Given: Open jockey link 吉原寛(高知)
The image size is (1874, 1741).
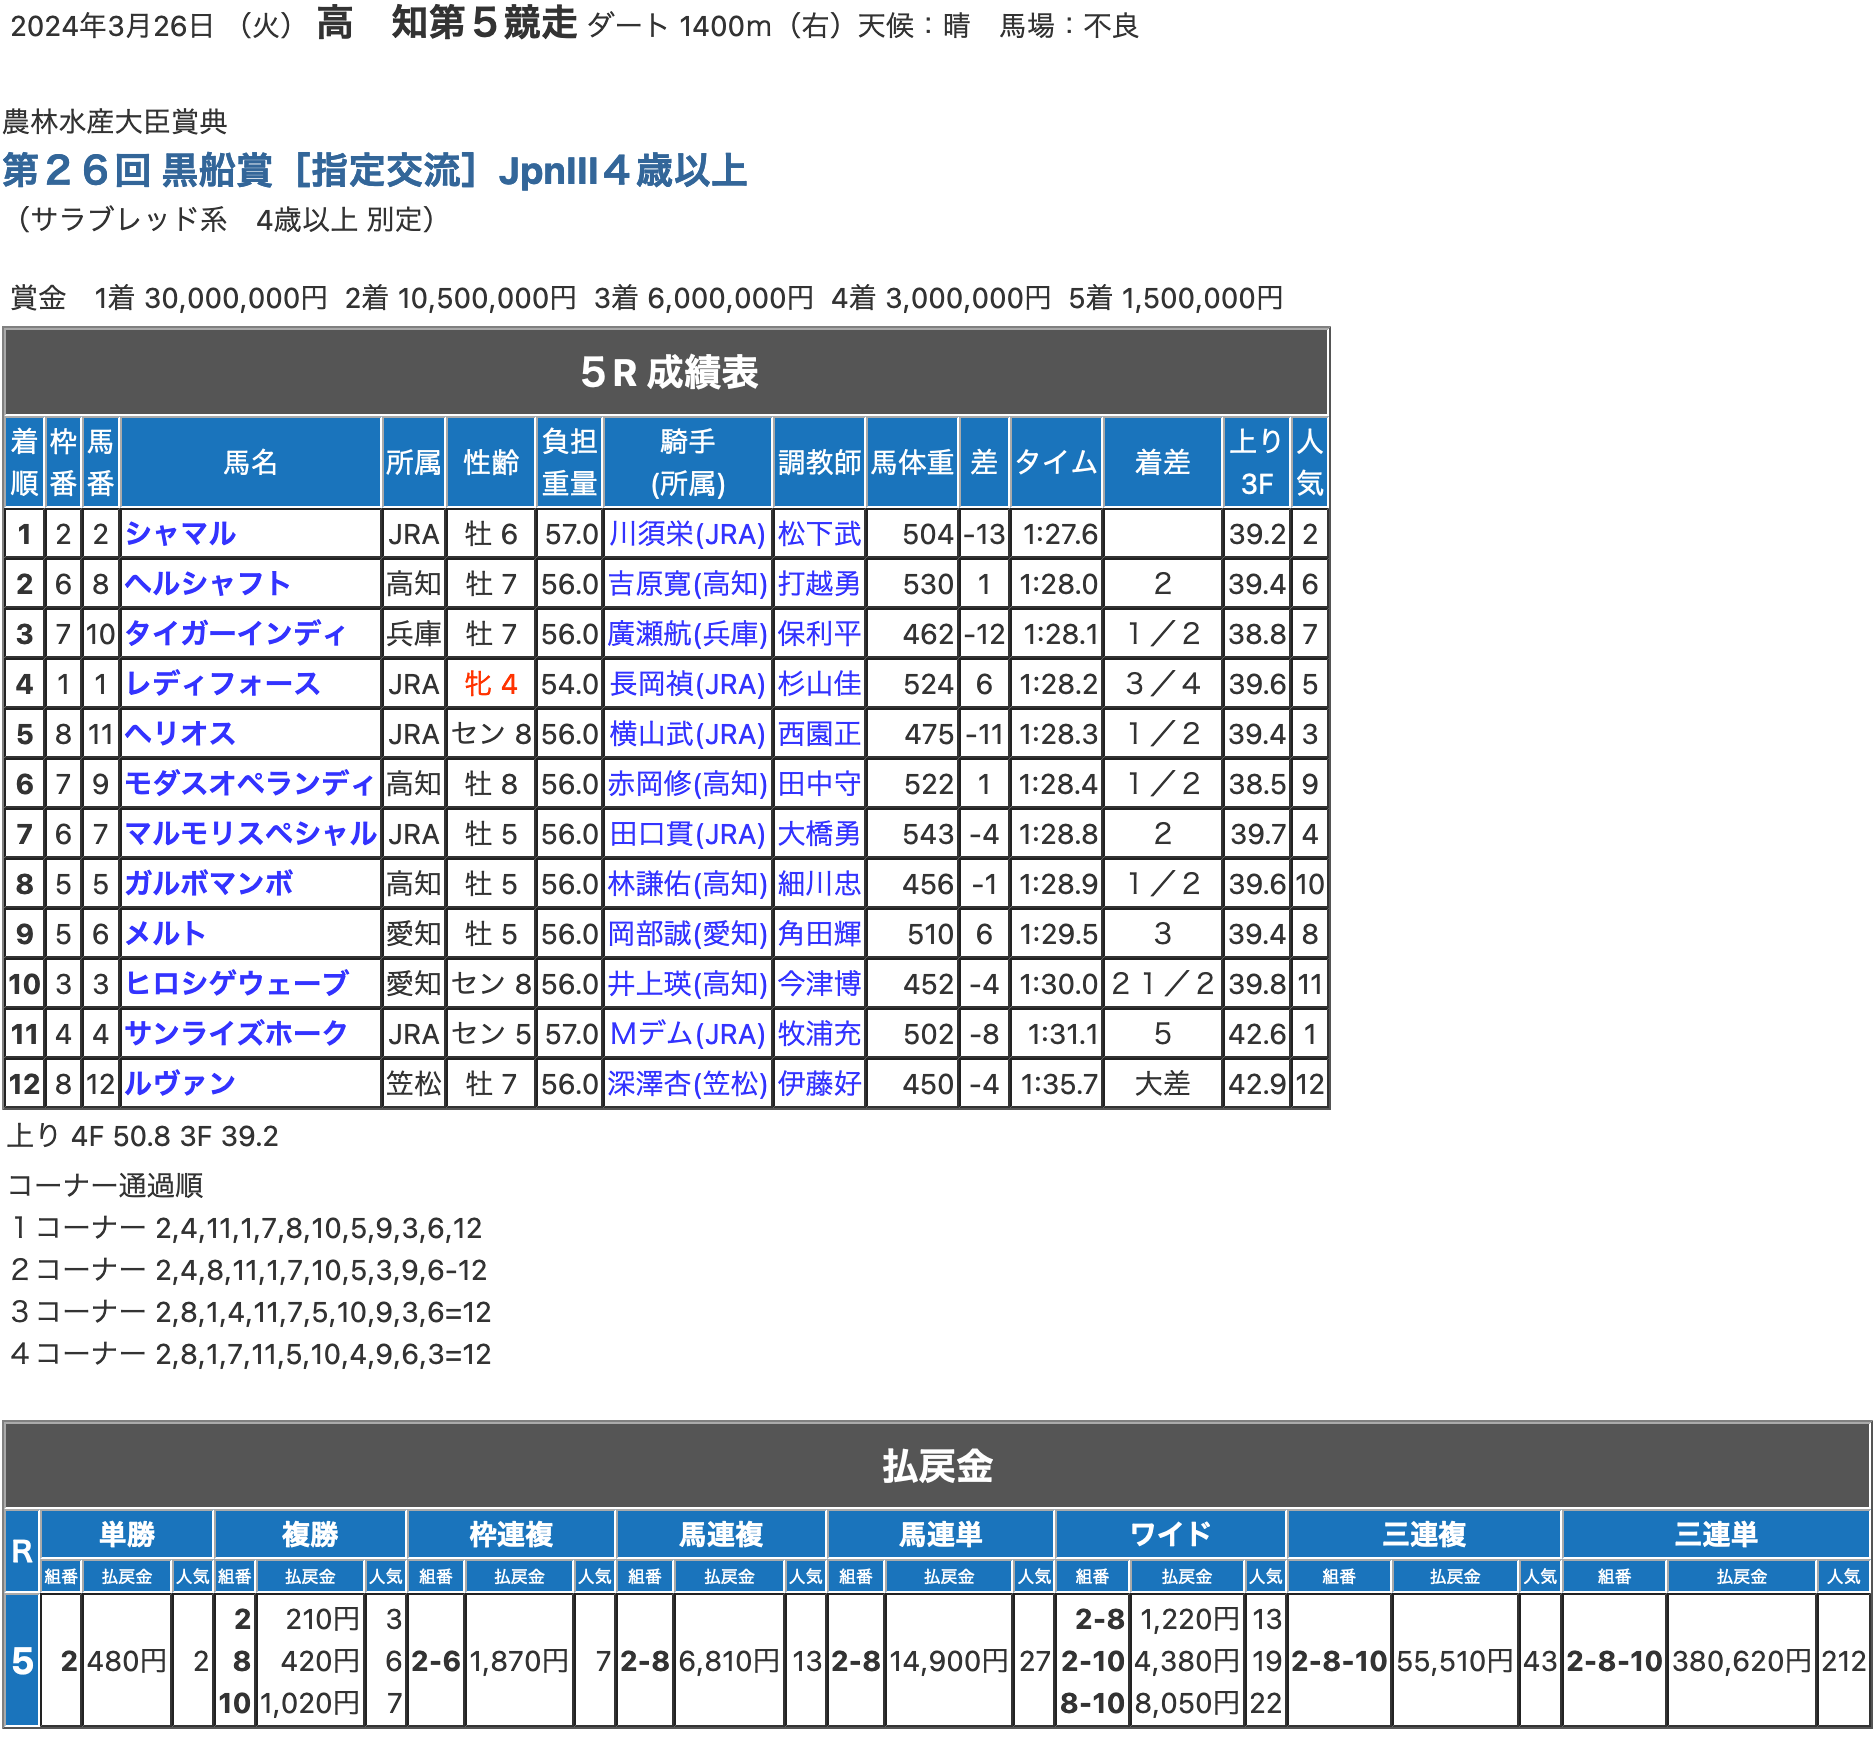Looking at the screenshot, I should click(x=687, y=584).
